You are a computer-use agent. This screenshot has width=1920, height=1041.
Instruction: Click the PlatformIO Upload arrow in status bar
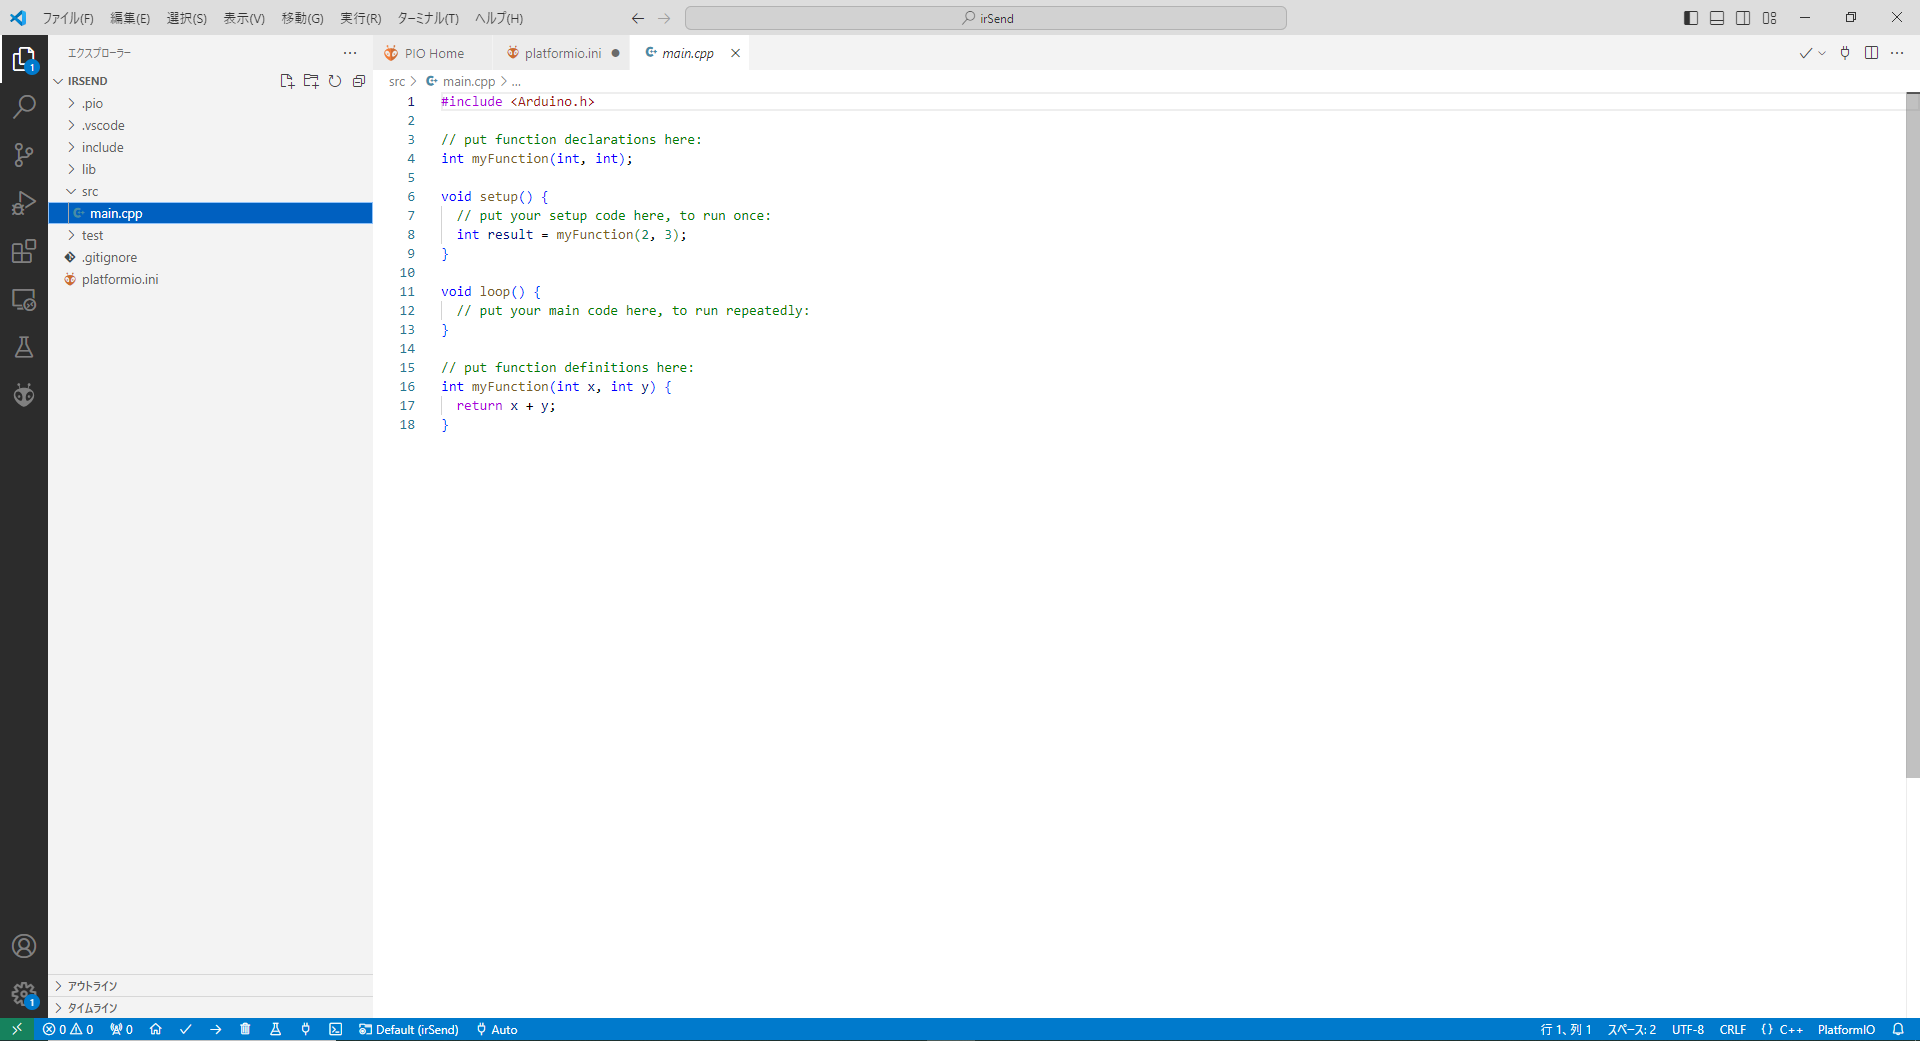215,1029
